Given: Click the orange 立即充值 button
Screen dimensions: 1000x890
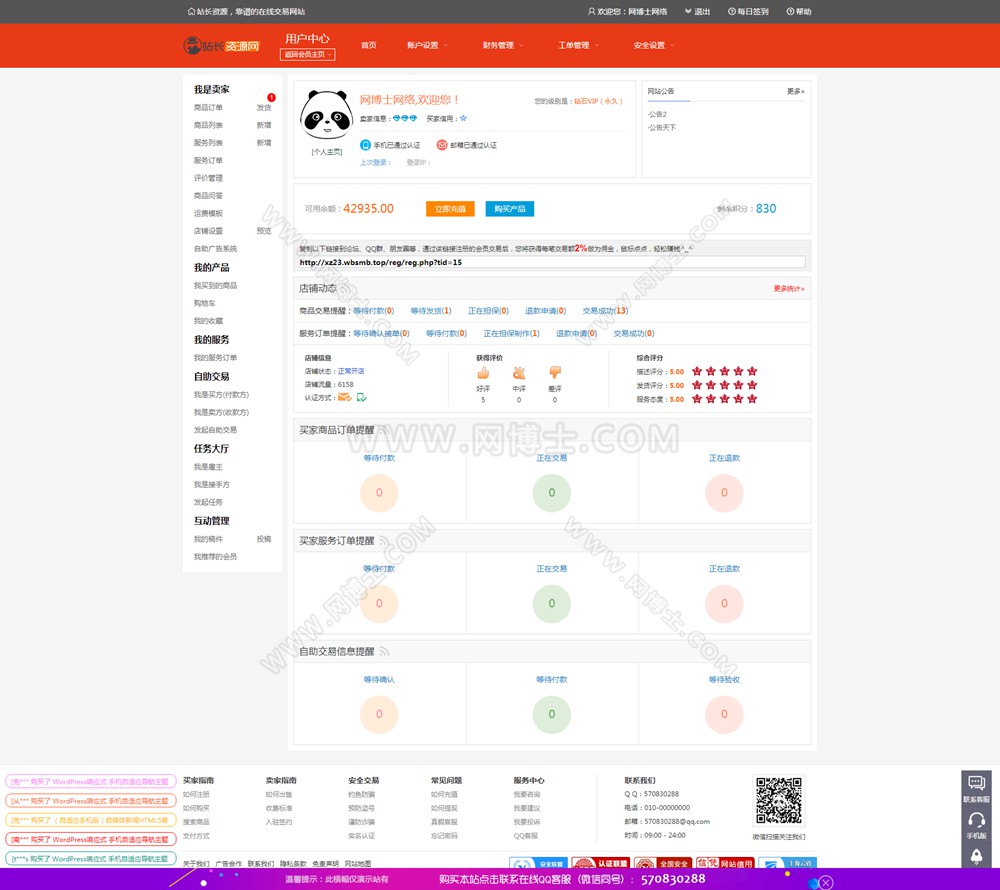Looking at the screenshot, I should [x=450, y=209].
